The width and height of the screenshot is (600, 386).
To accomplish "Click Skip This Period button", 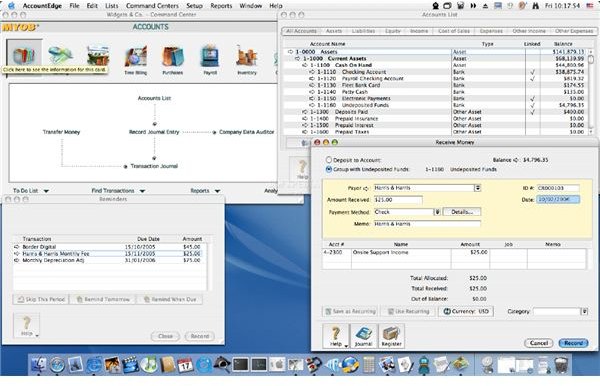I will [41, 299].
